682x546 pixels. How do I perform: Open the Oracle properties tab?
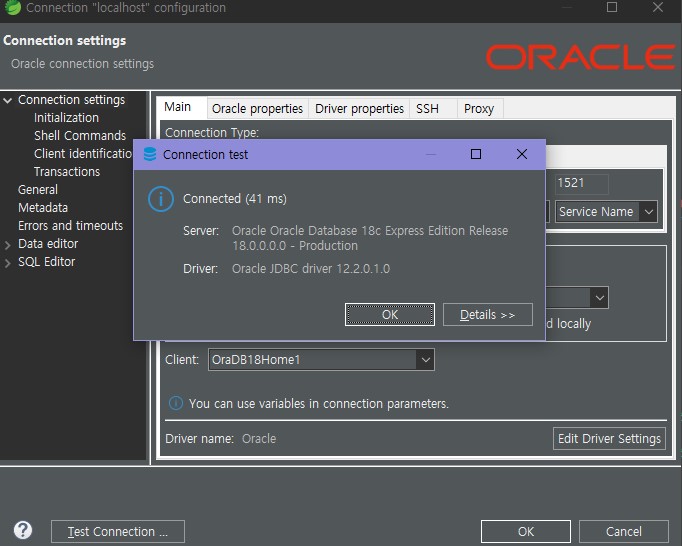tap(257, 108)
